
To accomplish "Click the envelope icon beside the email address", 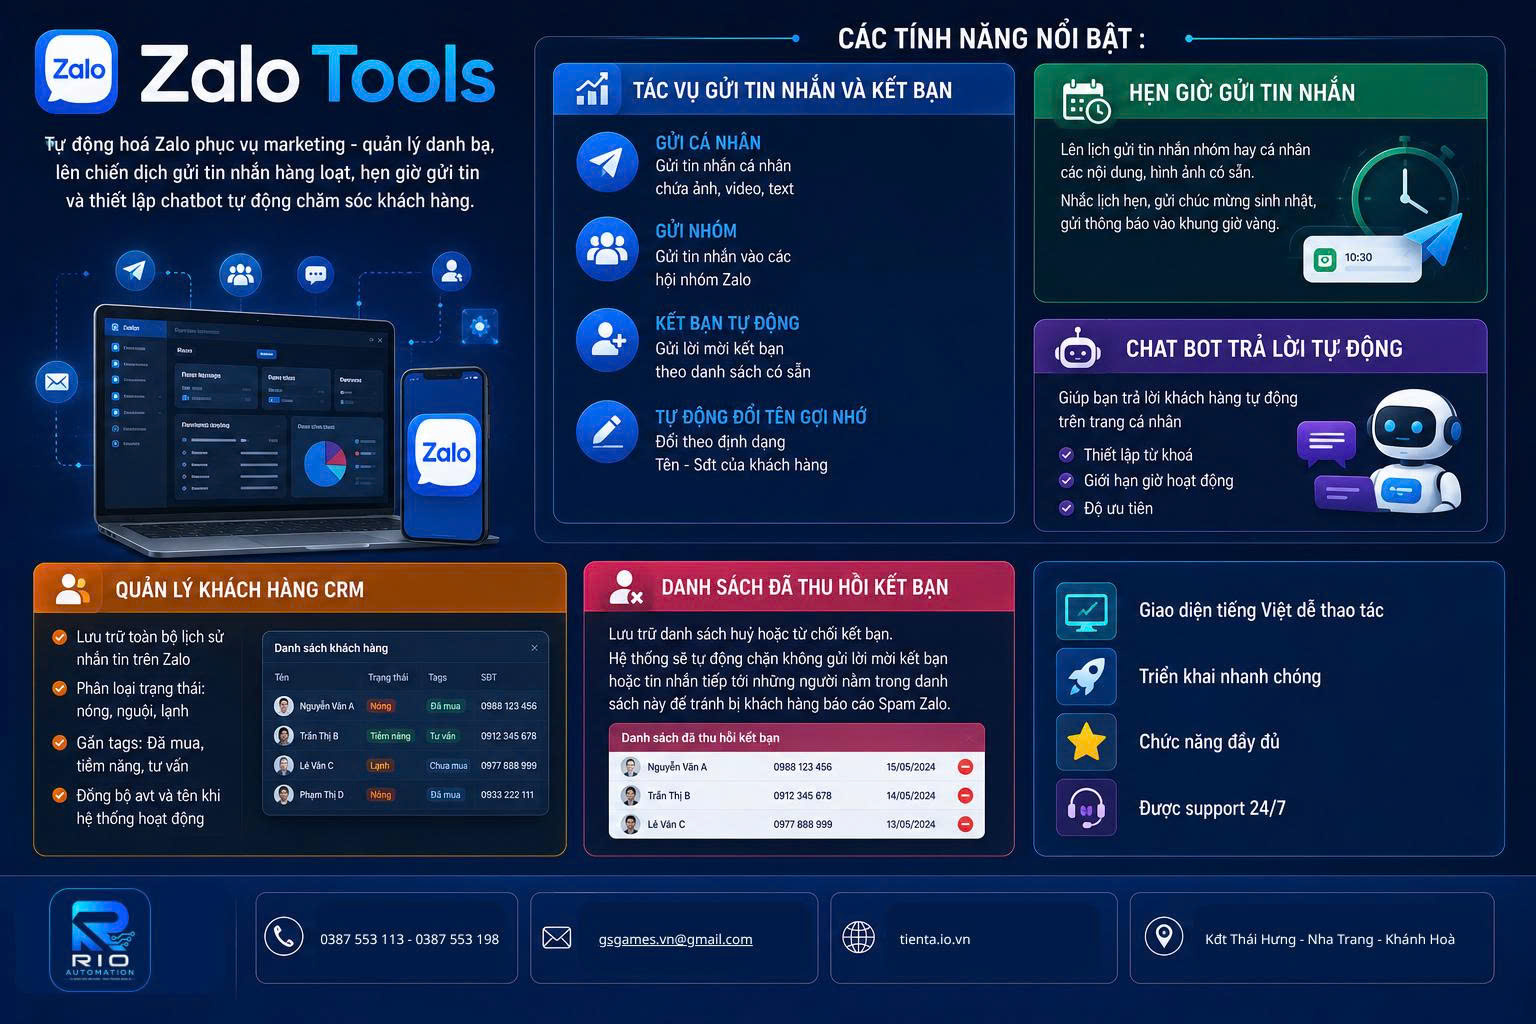I will (x=557, y=938).
